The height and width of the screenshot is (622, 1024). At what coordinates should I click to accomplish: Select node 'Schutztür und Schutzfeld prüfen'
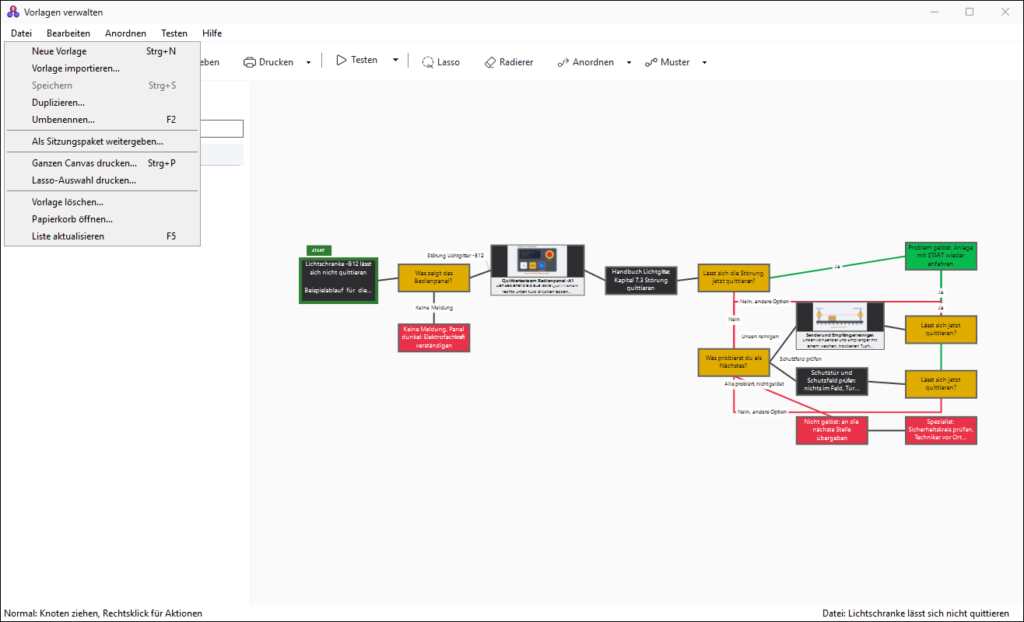(x=831, y=381)
